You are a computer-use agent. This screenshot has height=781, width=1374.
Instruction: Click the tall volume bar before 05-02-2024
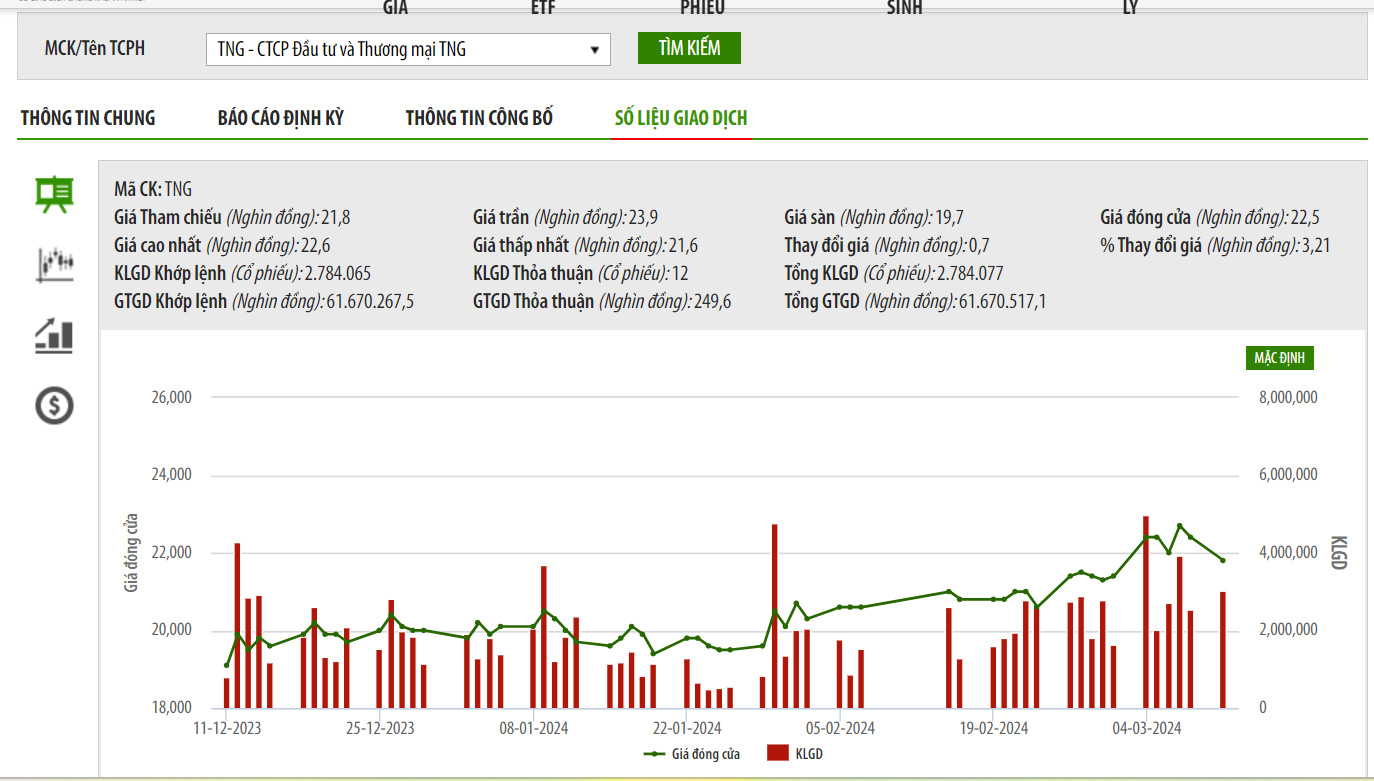[774, 615]
